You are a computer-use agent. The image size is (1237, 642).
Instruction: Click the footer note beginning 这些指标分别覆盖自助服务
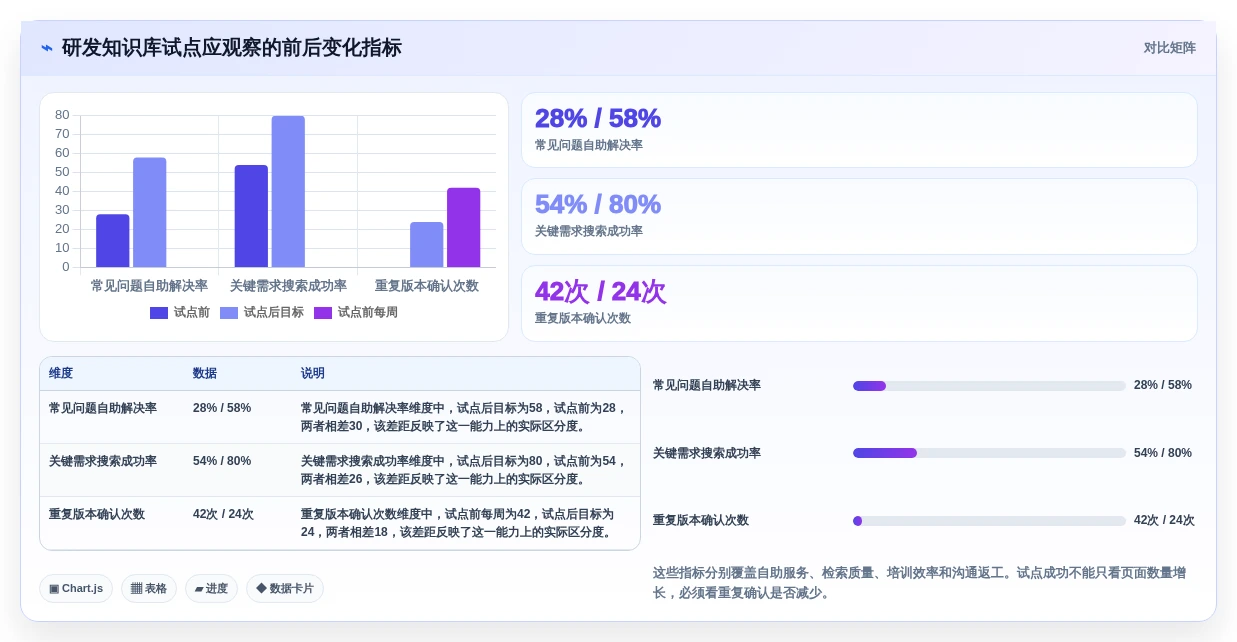[x=920, y=583]
